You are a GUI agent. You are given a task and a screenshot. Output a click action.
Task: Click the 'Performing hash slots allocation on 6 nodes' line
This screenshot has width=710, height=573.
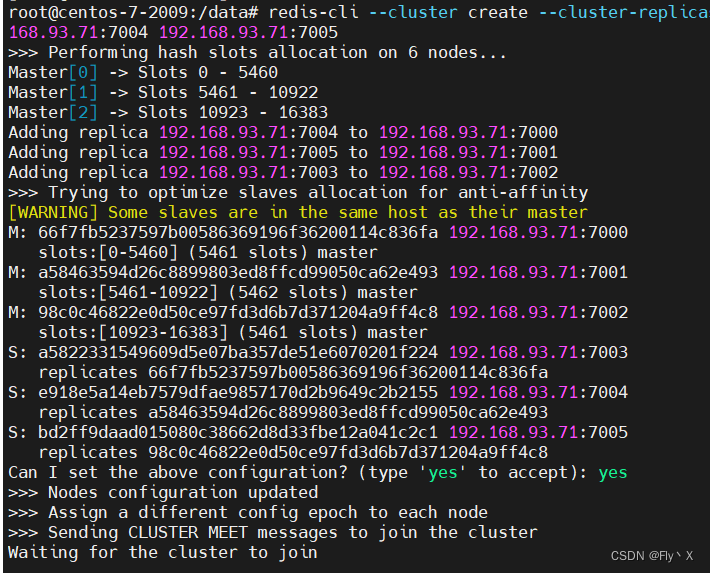257,53
